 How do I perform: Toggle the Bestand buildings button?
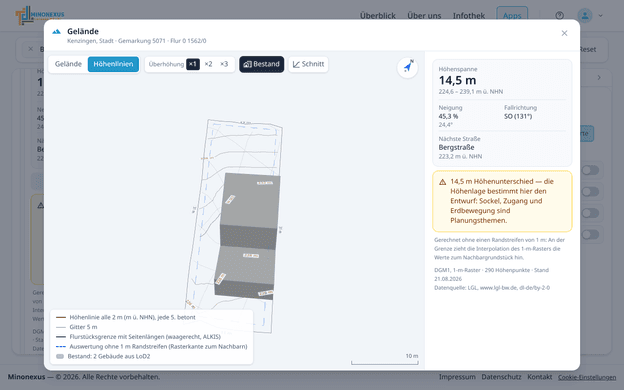click(x=261, y=64)
